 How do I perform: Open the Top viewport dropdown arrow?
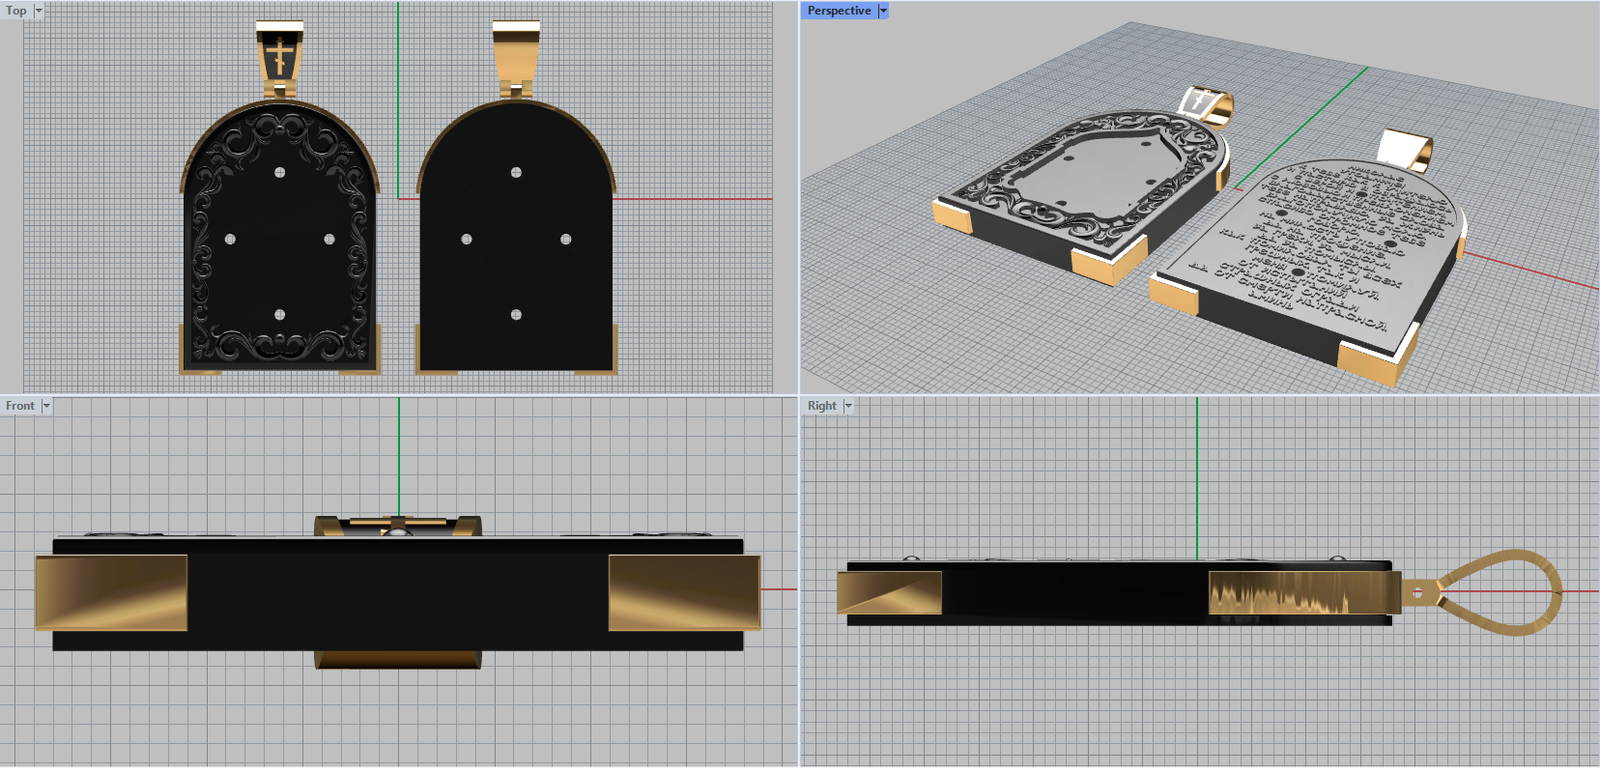[39, 11]
